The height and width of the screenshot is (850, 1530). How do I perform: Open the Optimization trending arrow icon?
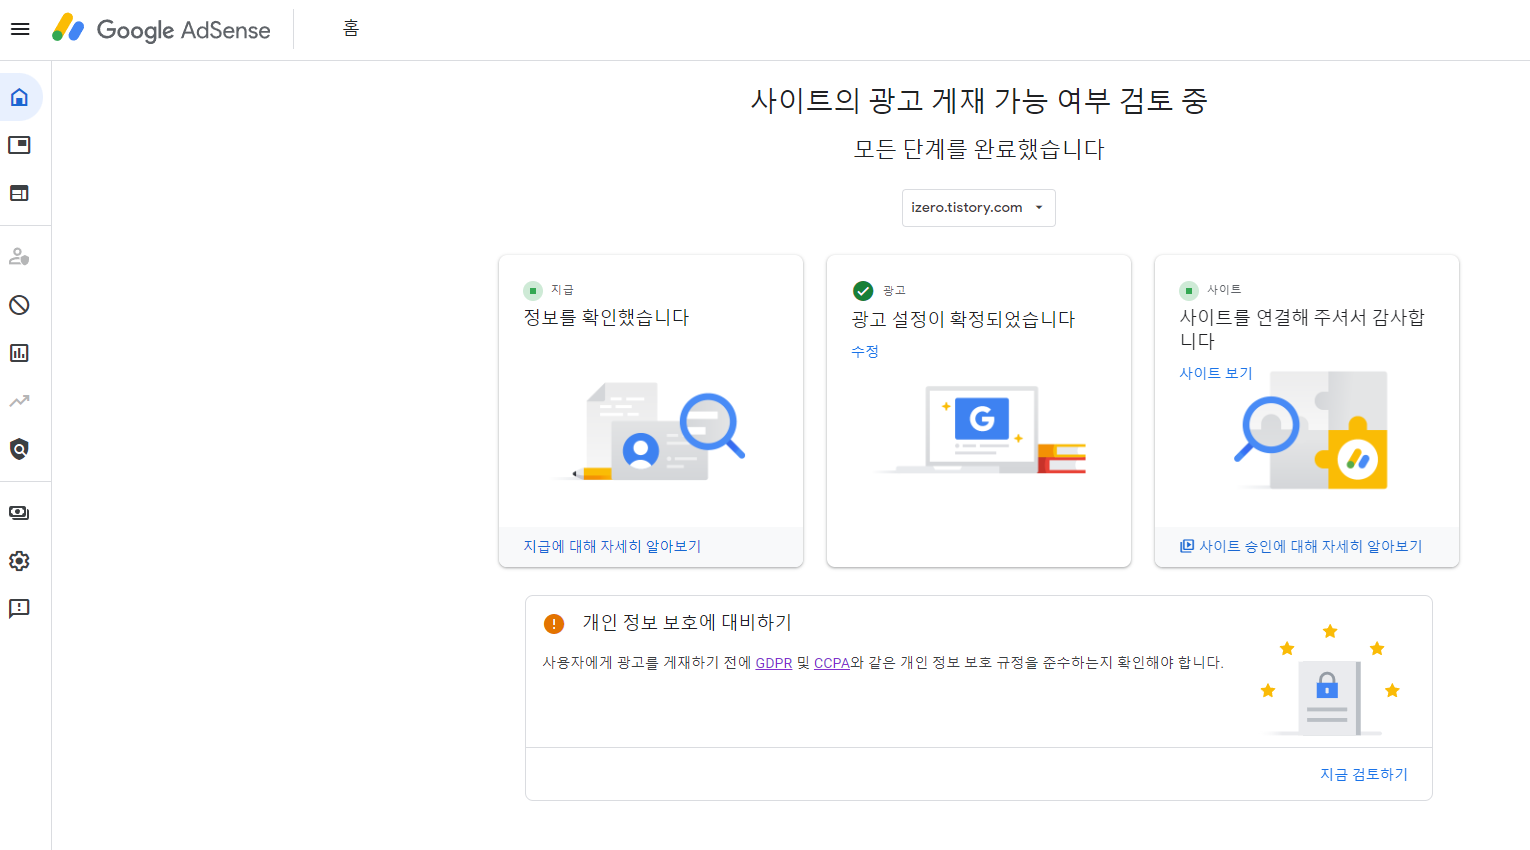click(x=19, y=401)
